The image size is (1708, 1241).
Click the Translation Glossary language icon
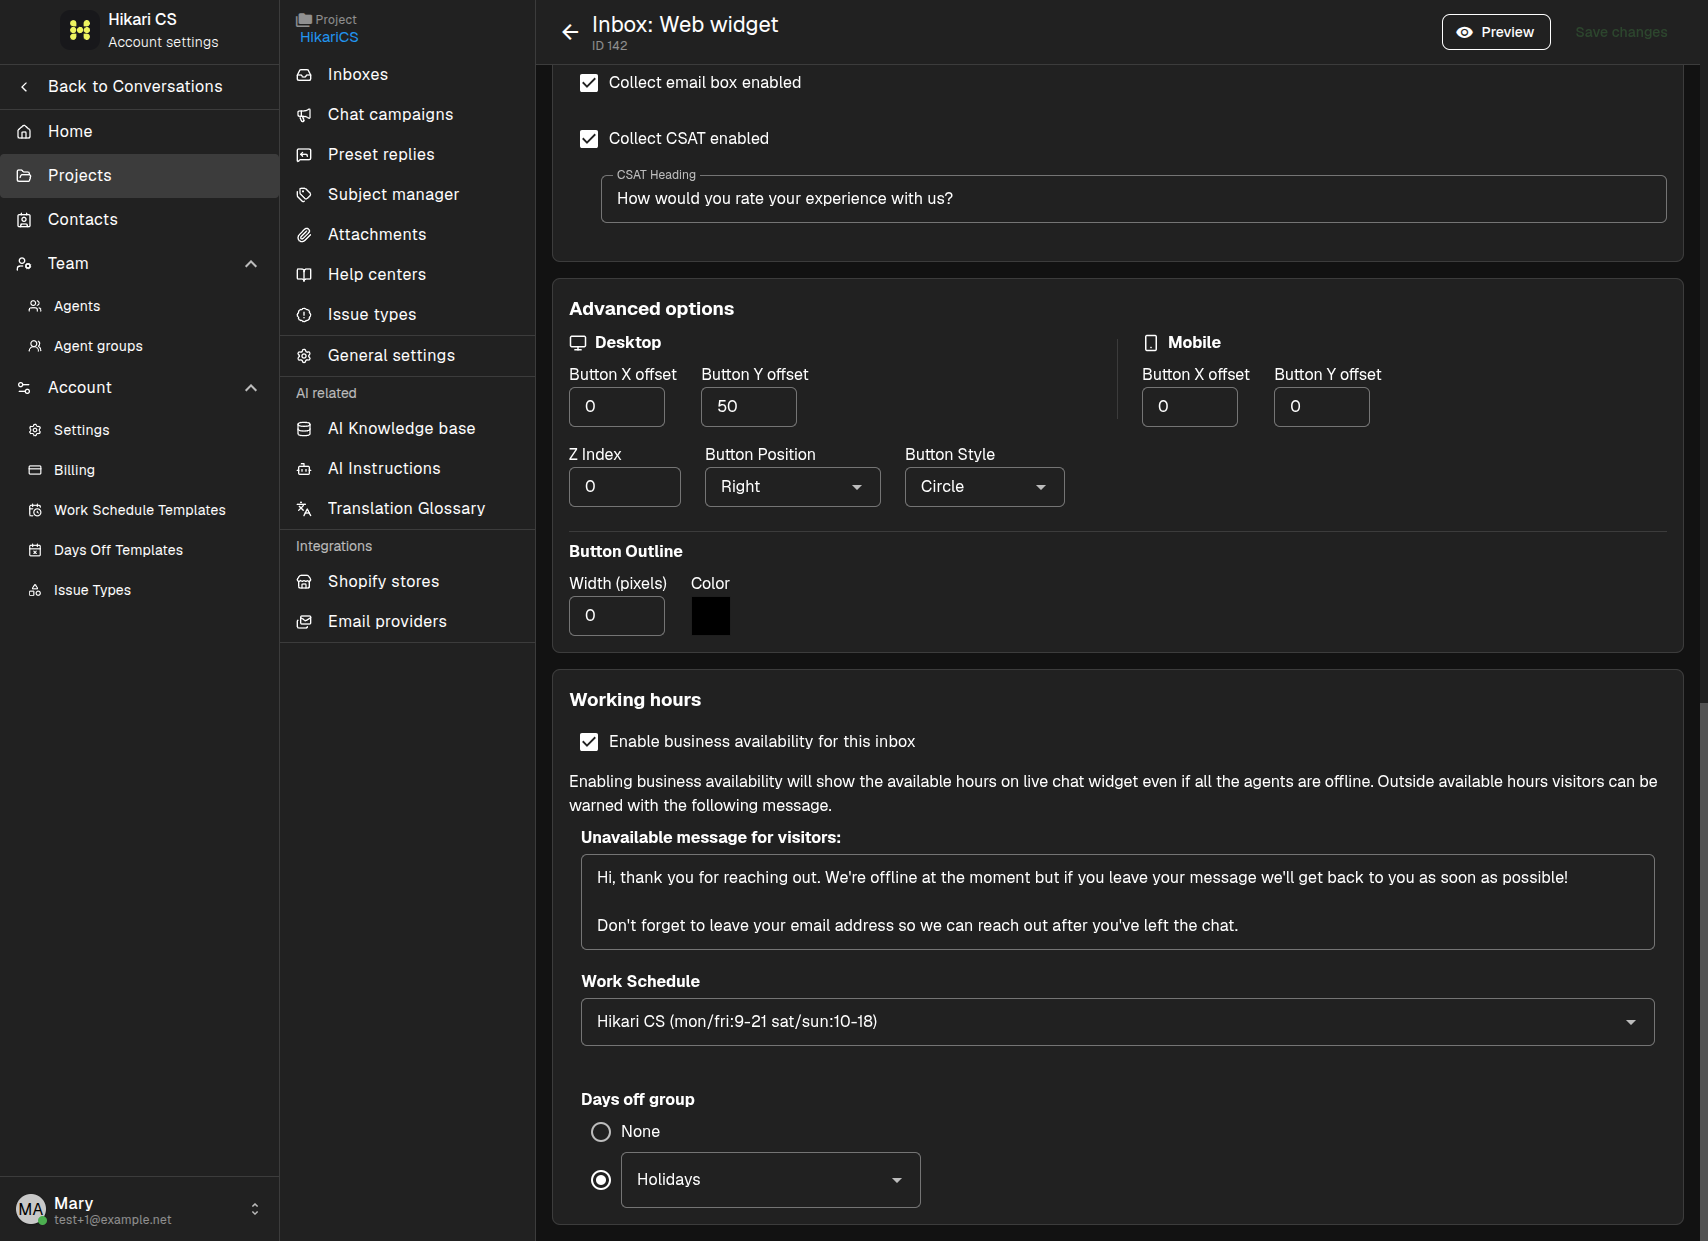click(x=304, y=509)
